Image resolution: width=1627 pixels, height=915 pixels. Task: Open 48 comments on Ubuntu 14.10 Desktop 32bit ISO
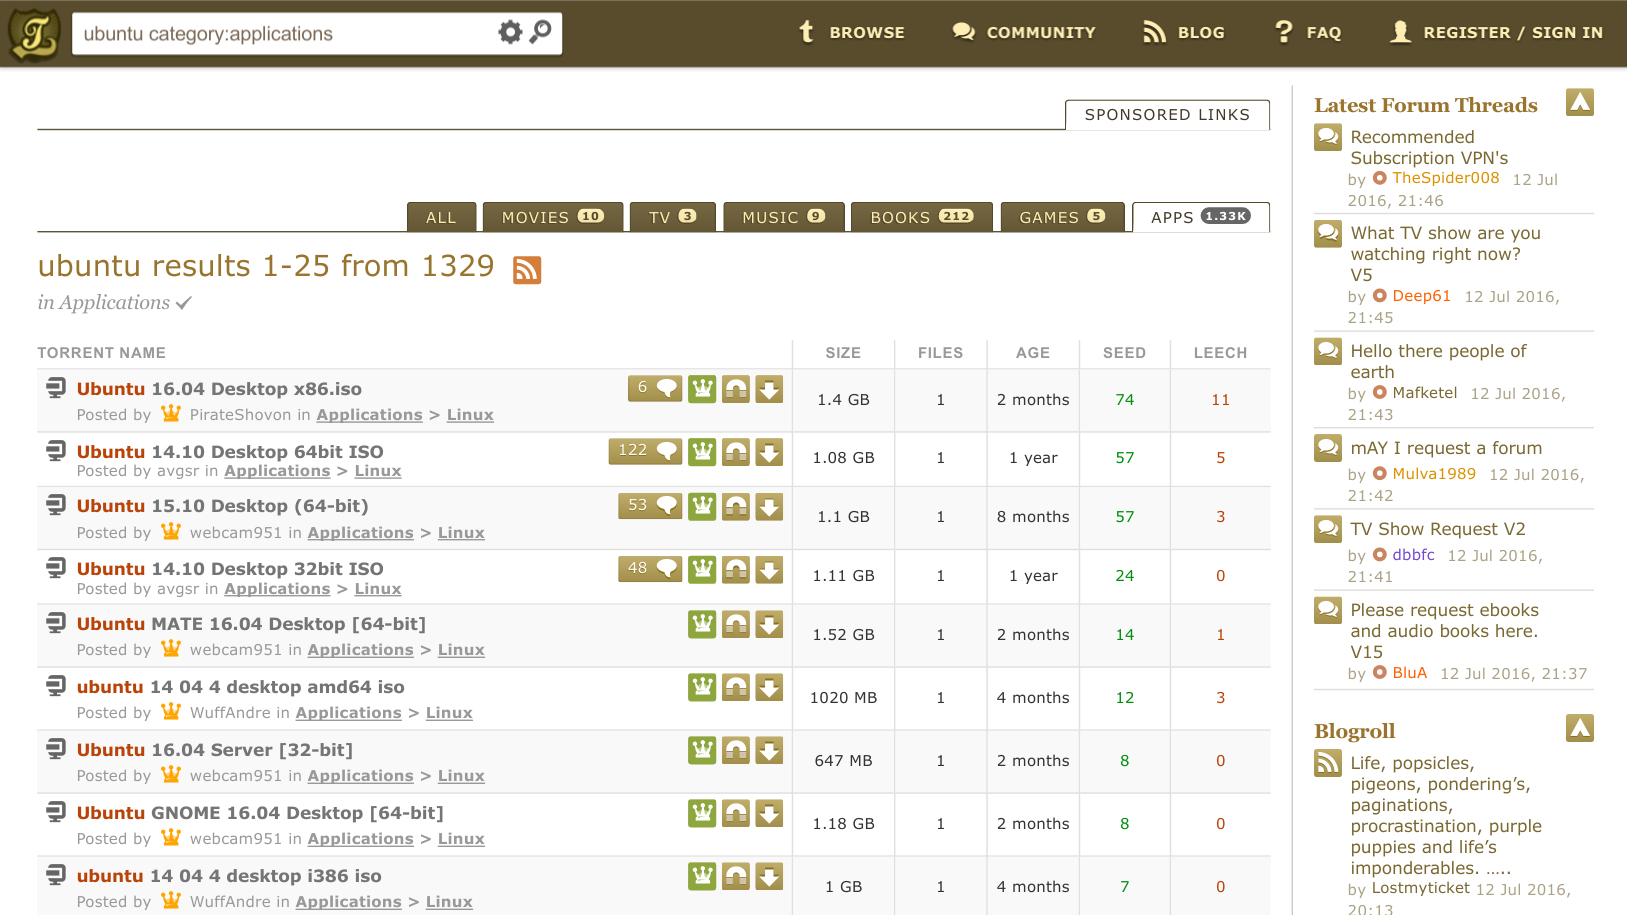tap(650, 569)
